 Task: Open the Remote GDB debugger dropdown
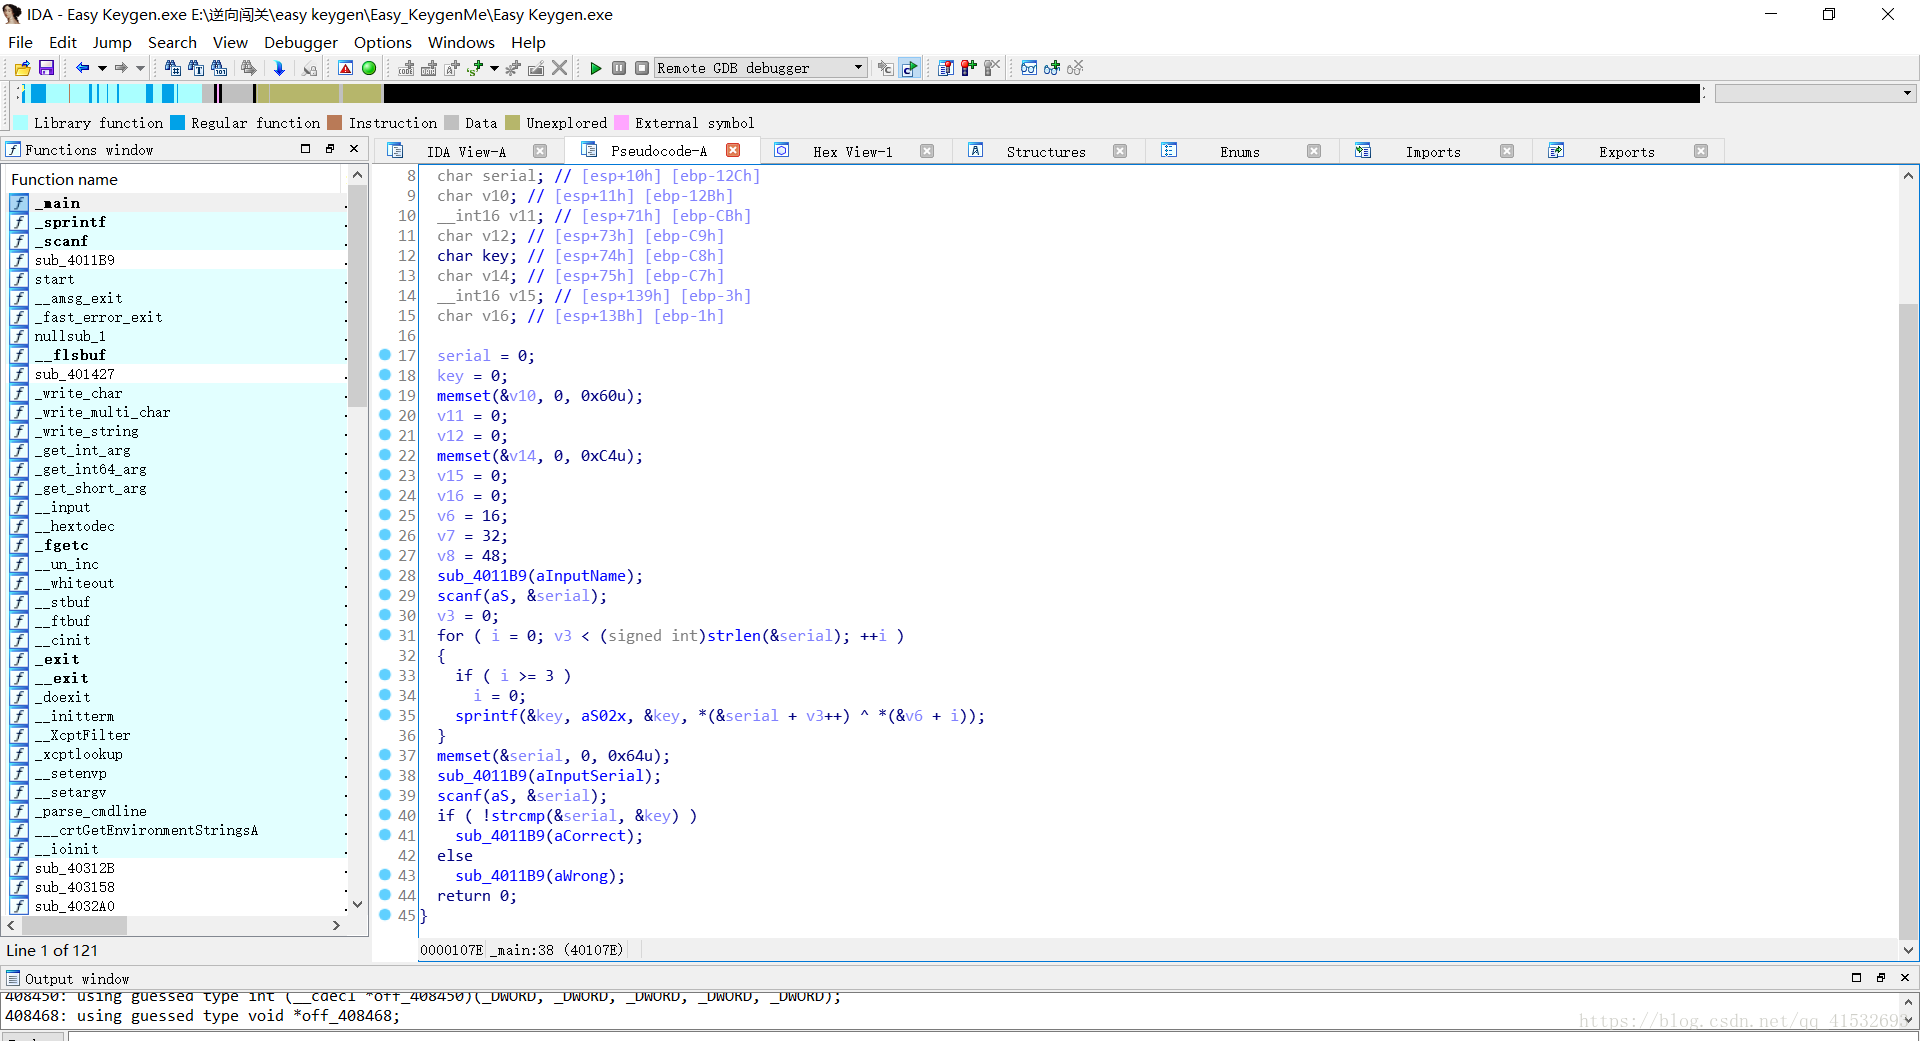click(760, 68)
